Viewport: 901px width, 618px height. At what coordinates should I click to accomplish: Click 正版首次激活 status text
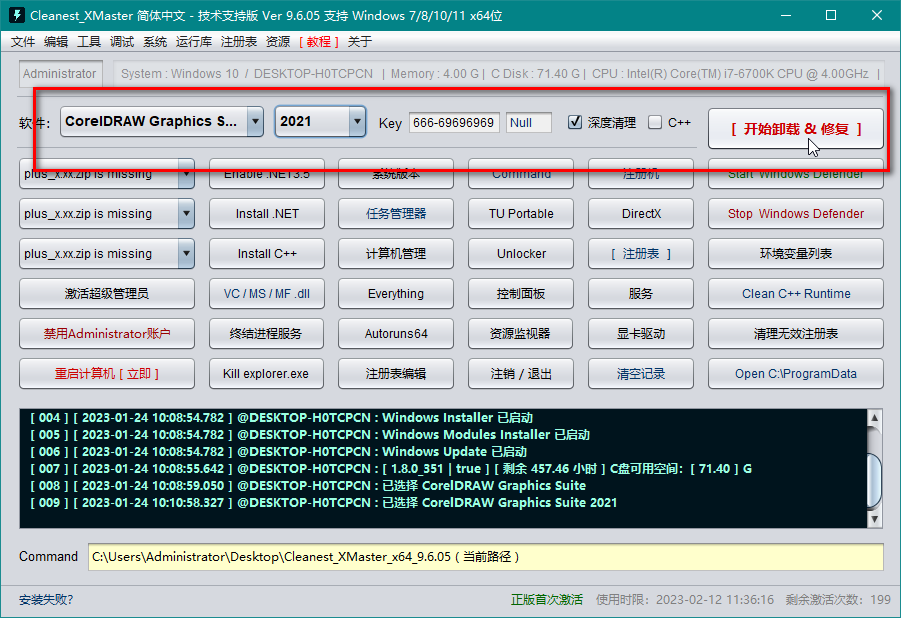click(546, 600)
